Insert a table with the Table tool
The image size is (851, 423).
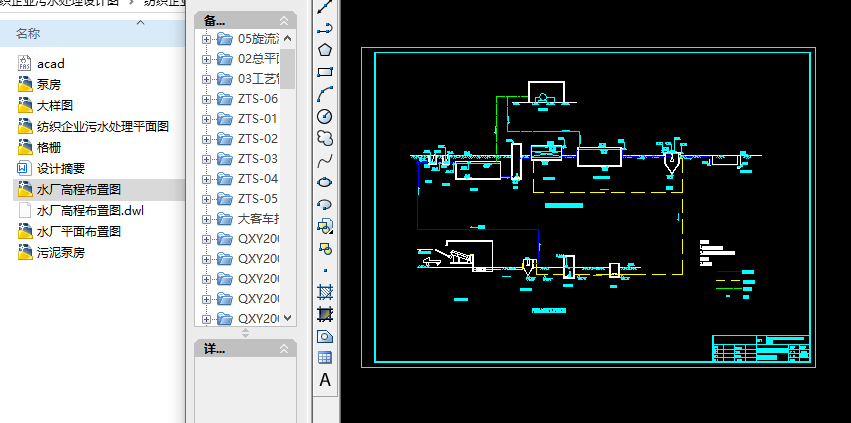coord(325,358)
